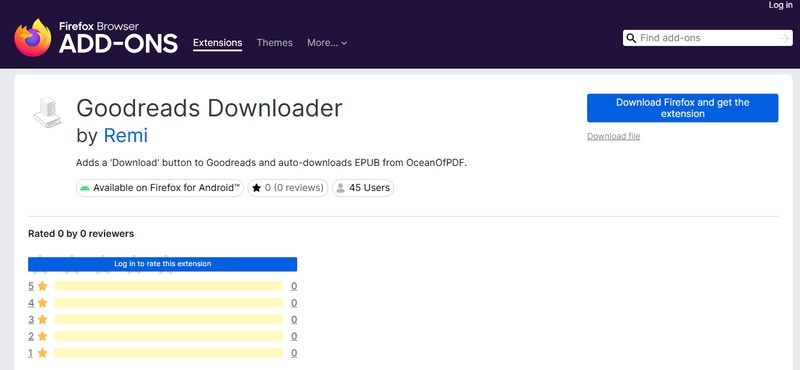The image size is (800, 370).
Task: Click the 3-star review count zero
Action: (x=294, y=320)
